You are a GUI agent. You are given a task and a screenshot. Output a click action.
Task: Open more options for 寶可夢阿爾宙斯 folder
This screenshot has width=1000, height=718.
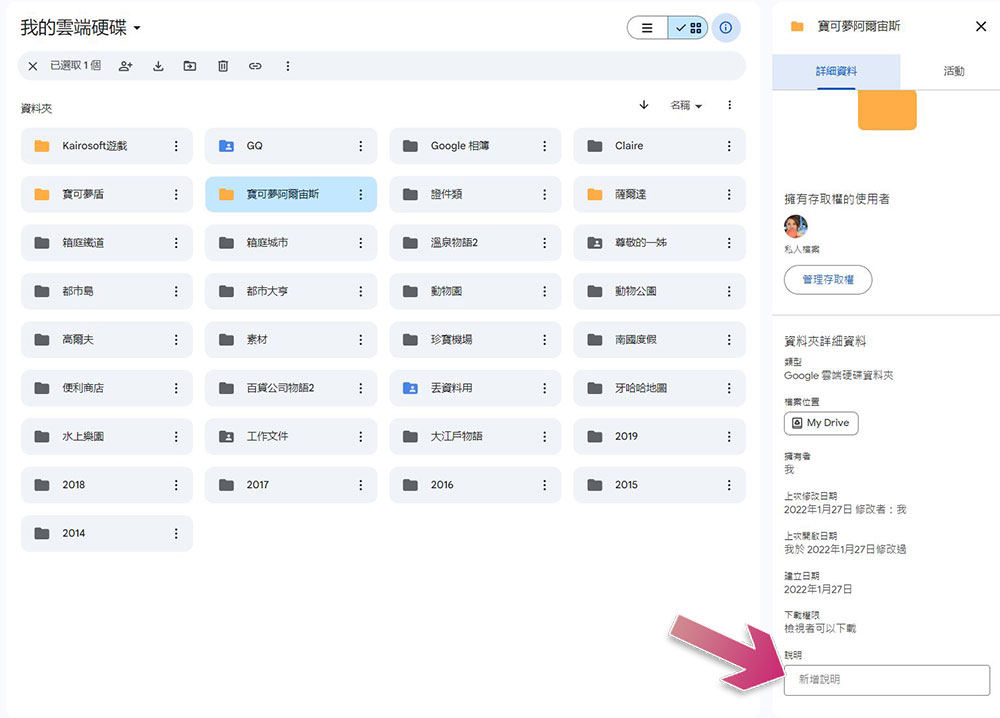coord(360,194)
